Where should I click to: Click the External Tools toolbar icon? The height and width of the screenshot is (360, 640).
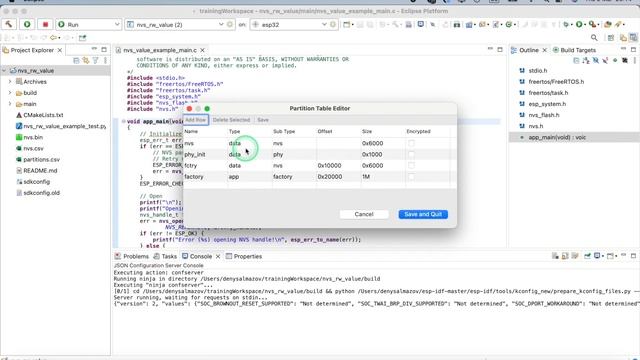pos(592,24)
